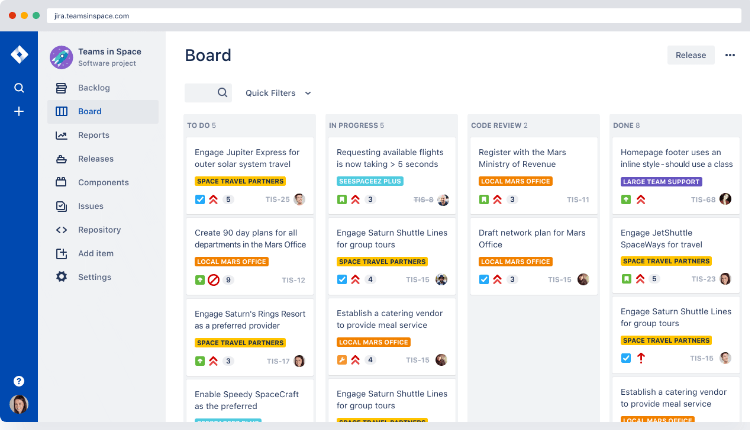The width and height of the screenshot is (750, 430).
Task: Expand the Quick Filters dropdown
Action: click(x=278, y=93)
